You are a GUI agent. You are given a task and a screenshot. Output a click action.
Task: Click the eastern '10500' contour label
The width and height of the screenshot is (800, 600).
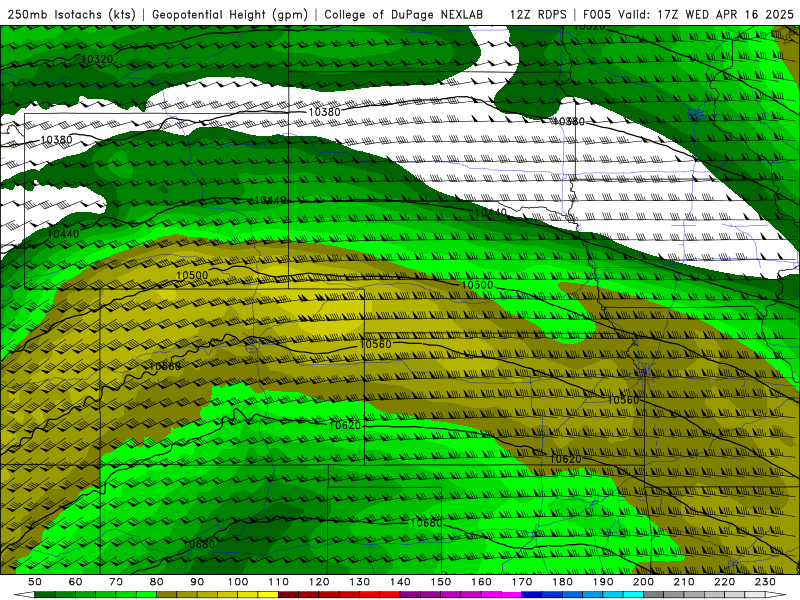pos(478,285)
